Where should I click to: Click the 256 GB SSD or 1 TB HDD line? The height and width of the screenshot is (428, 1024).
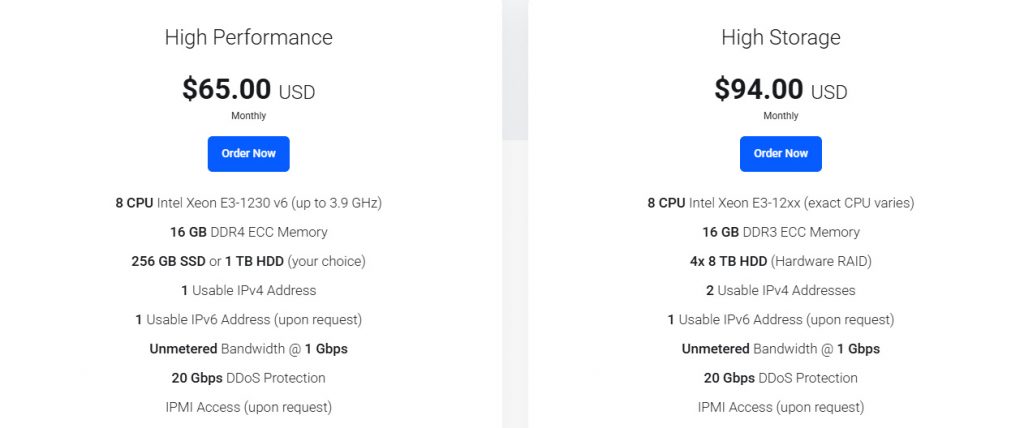pos(248,261)
